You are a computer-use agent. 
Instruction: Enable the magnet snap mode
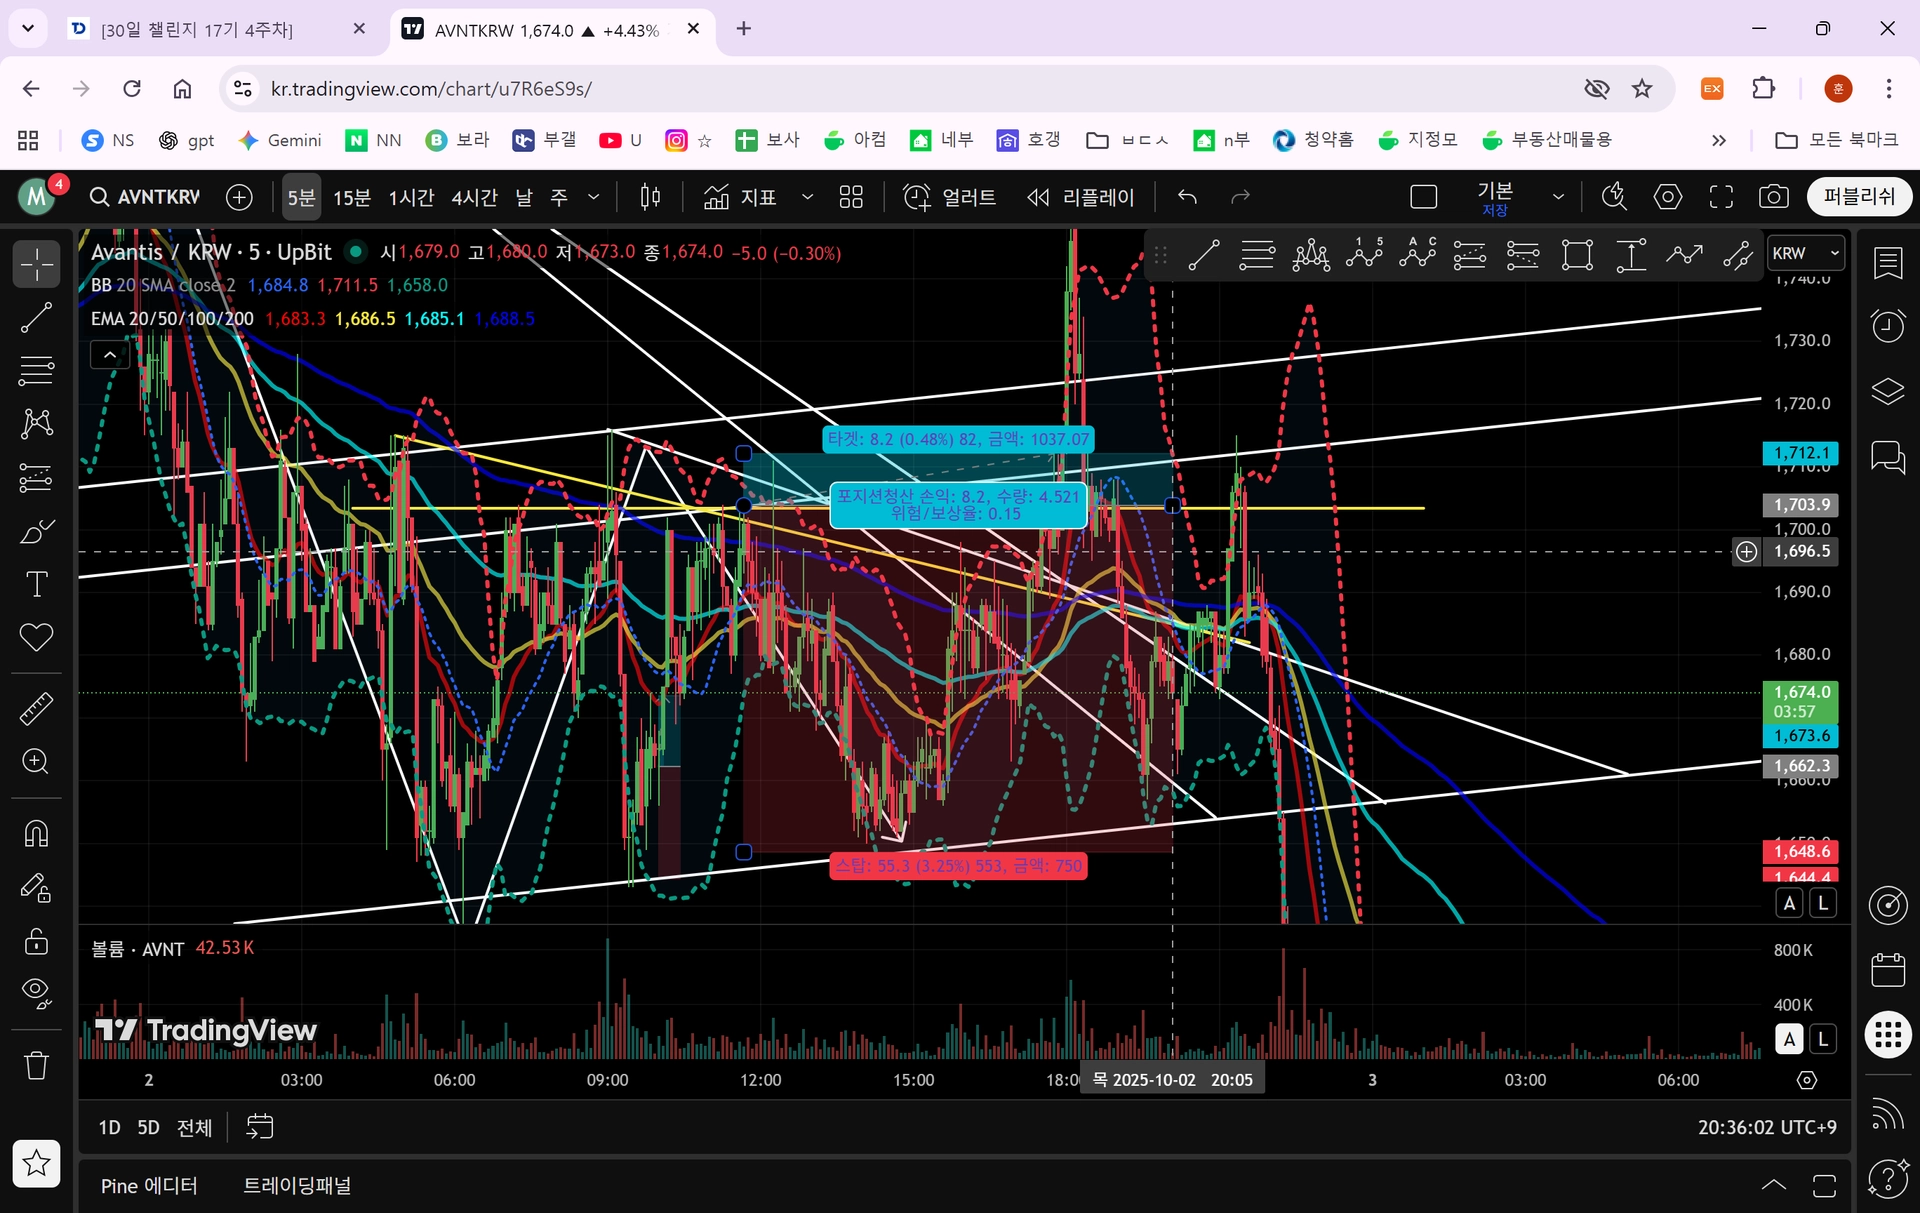[36, 834]
